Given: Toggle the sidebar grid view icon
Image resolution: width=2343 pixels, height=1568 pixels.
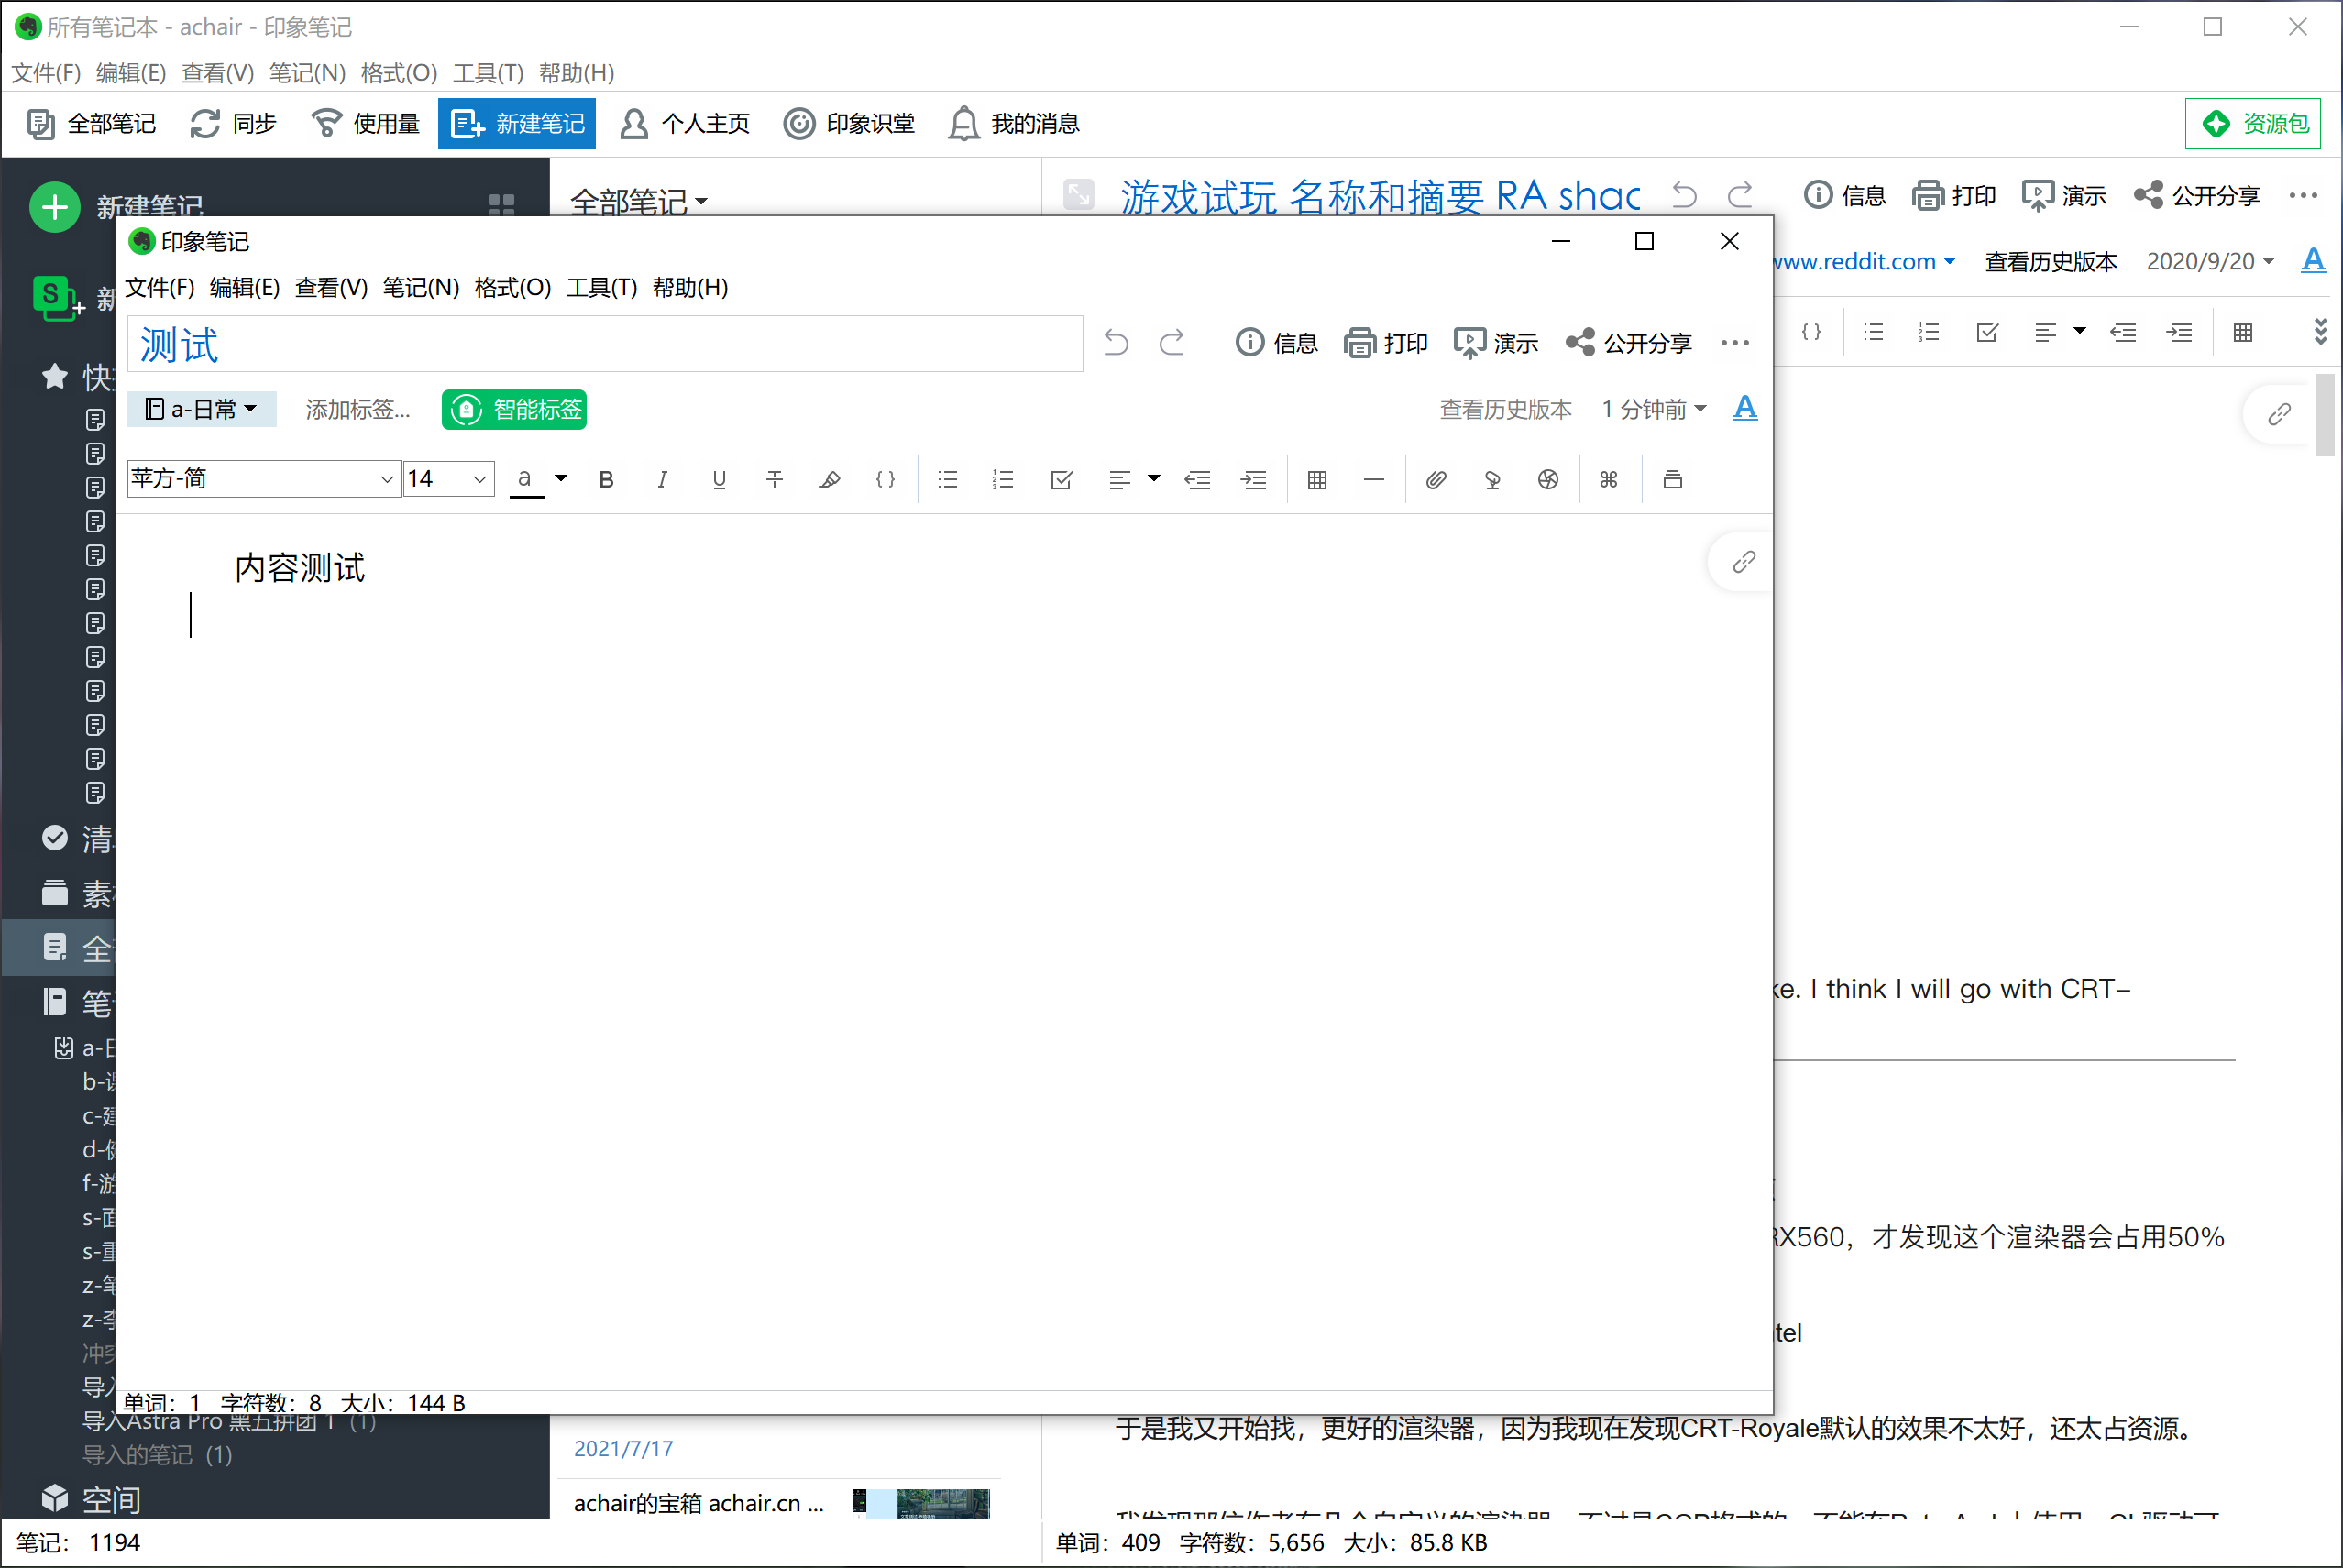Looking at the screenshot, I should tap(501, 204).
